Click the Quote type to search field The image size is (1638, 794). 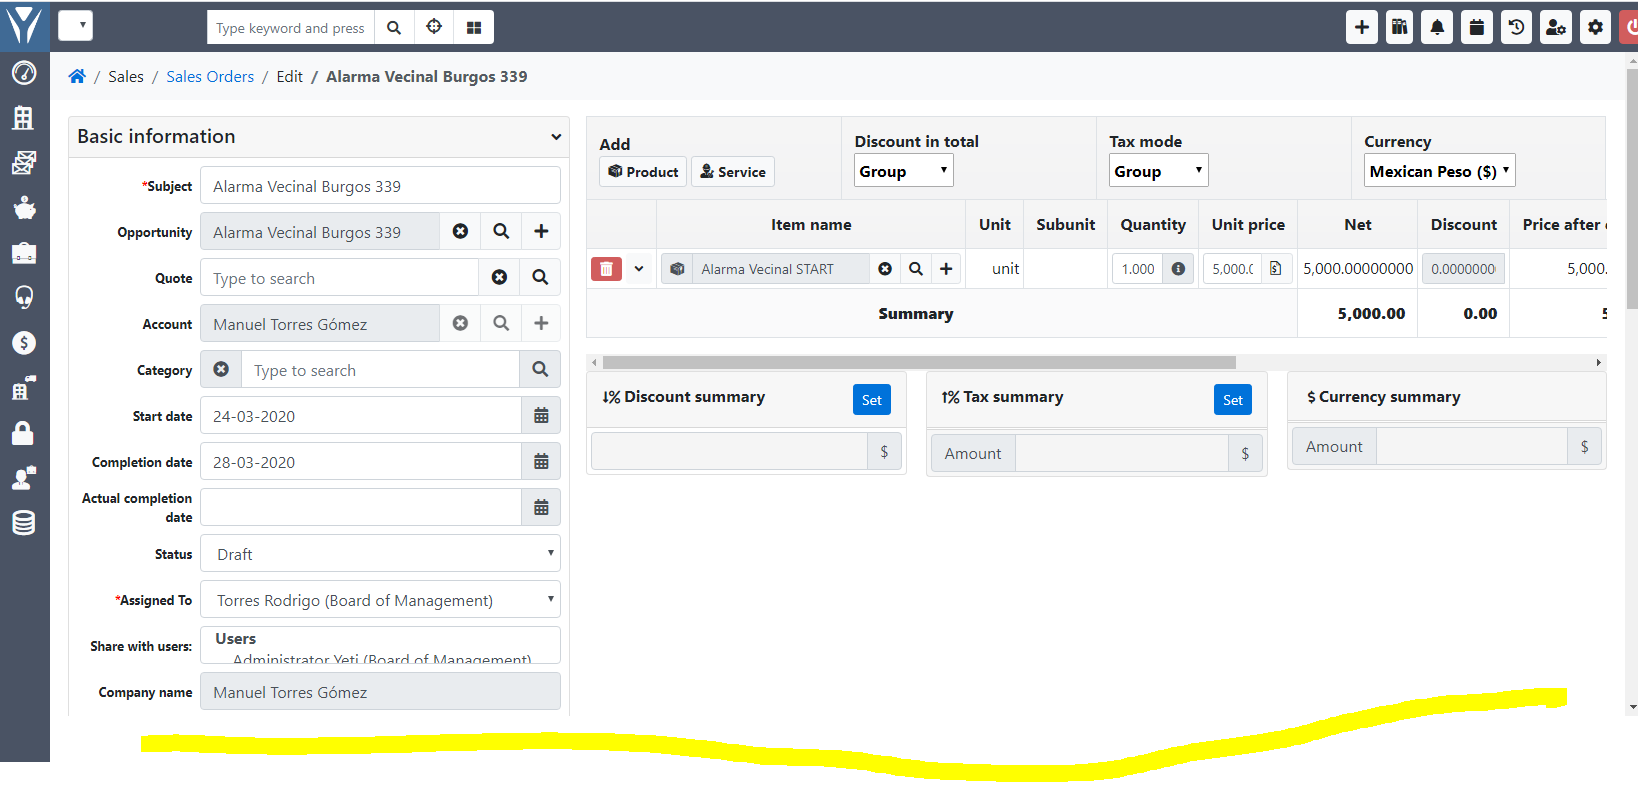pos(340,277)
